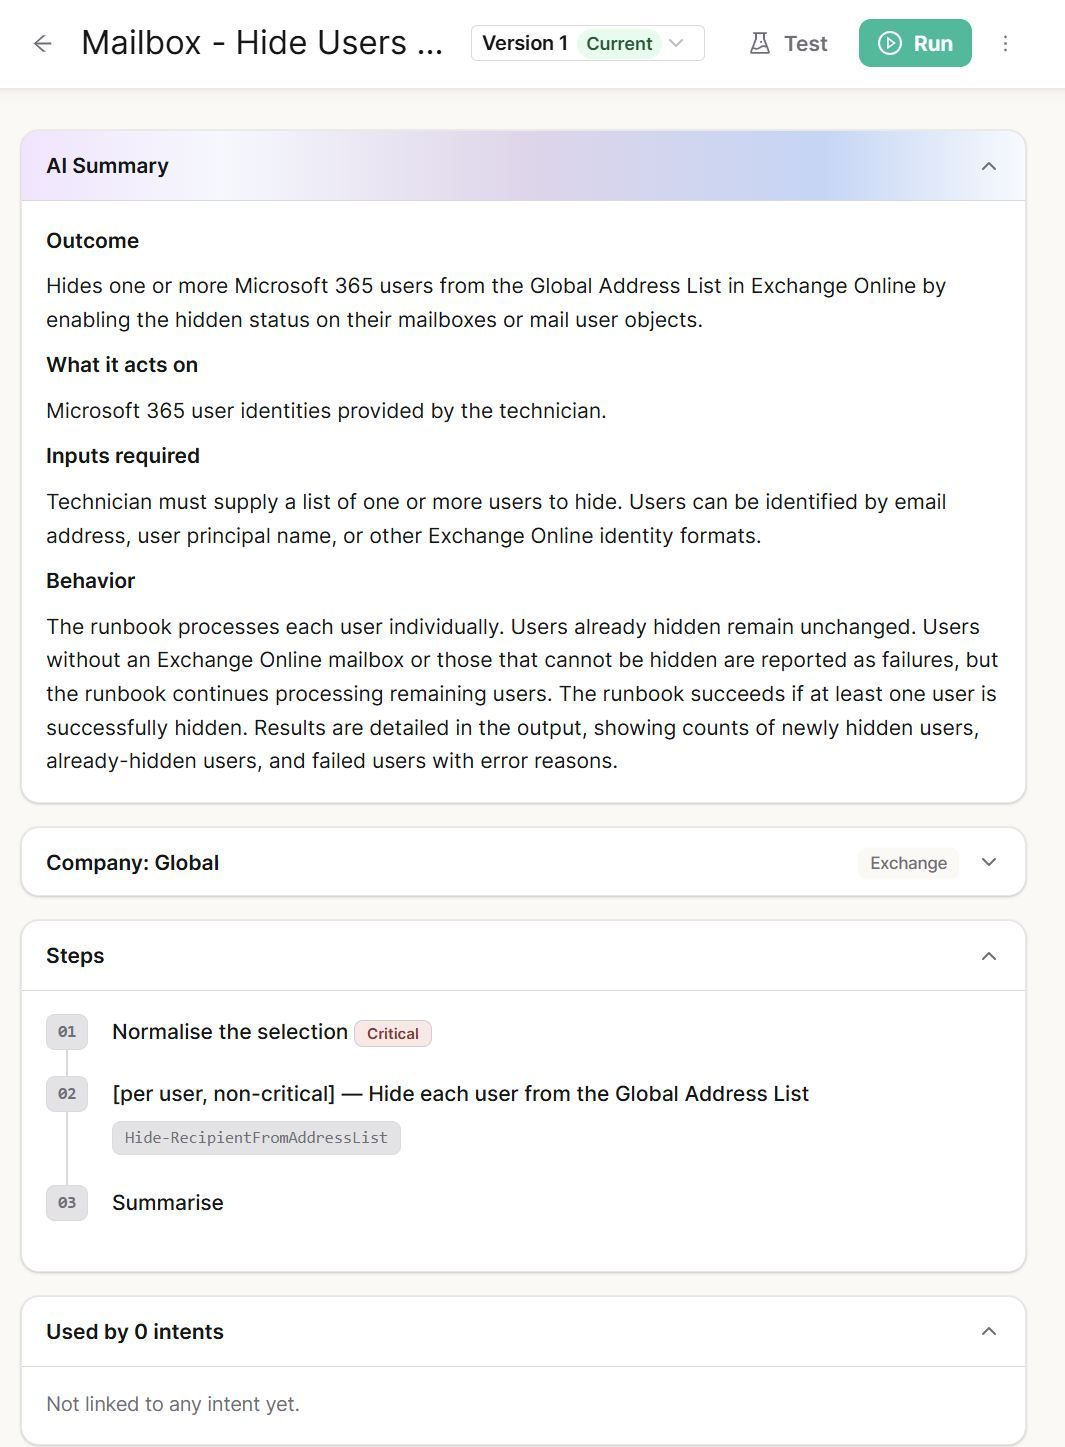Expand the Company: Global section
Viewport: 1065px width, 1447px height.
coord(989,862)
